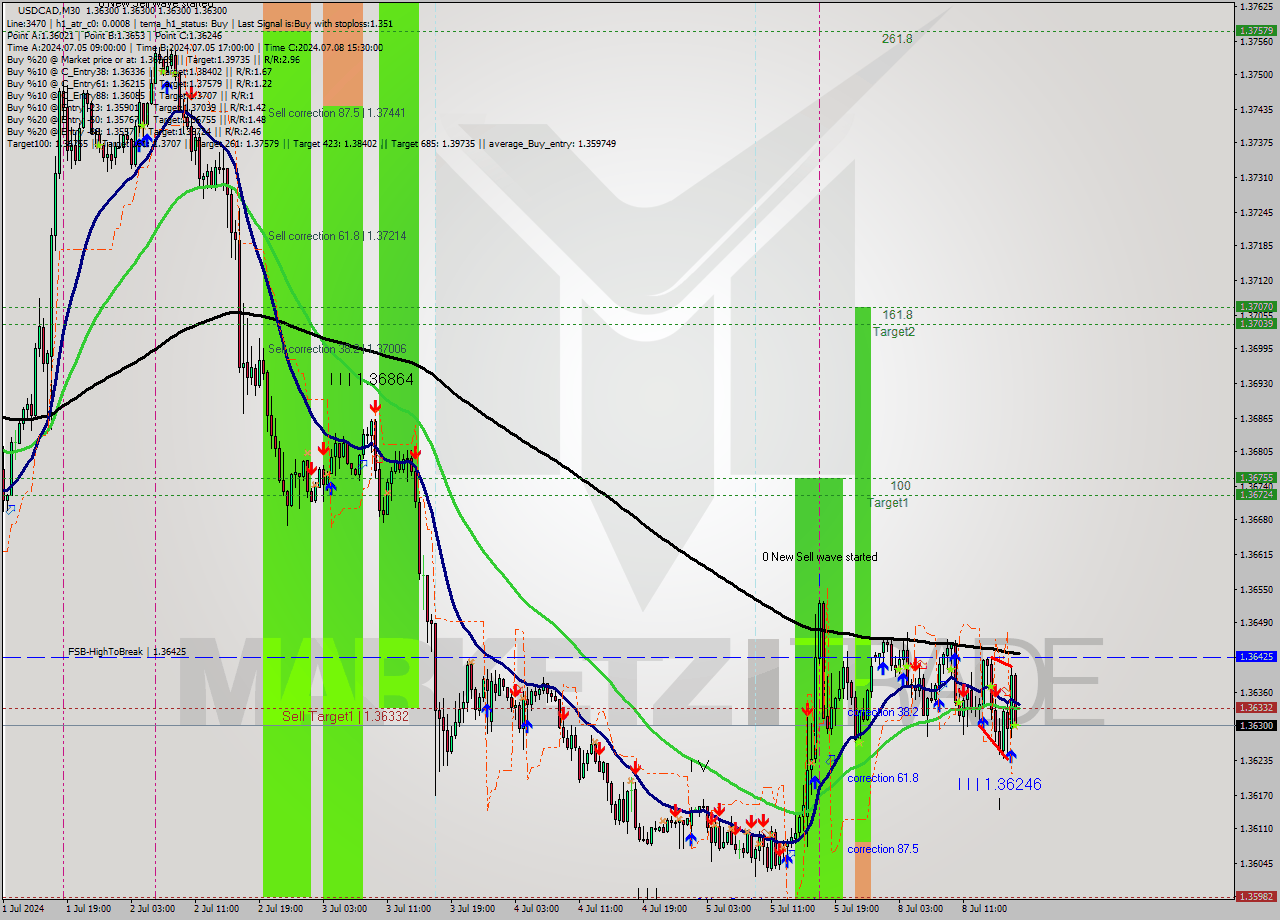Click the 1.36615 price scale value
The height and width of the screenshot is (920, 1280).
(x=1256, y=554)
